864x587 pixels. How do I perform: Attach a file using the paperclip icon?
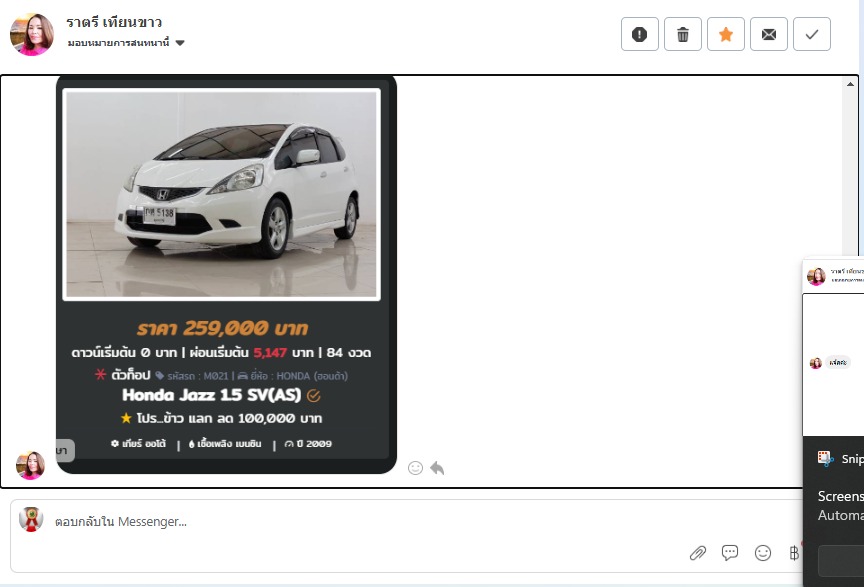698,553
